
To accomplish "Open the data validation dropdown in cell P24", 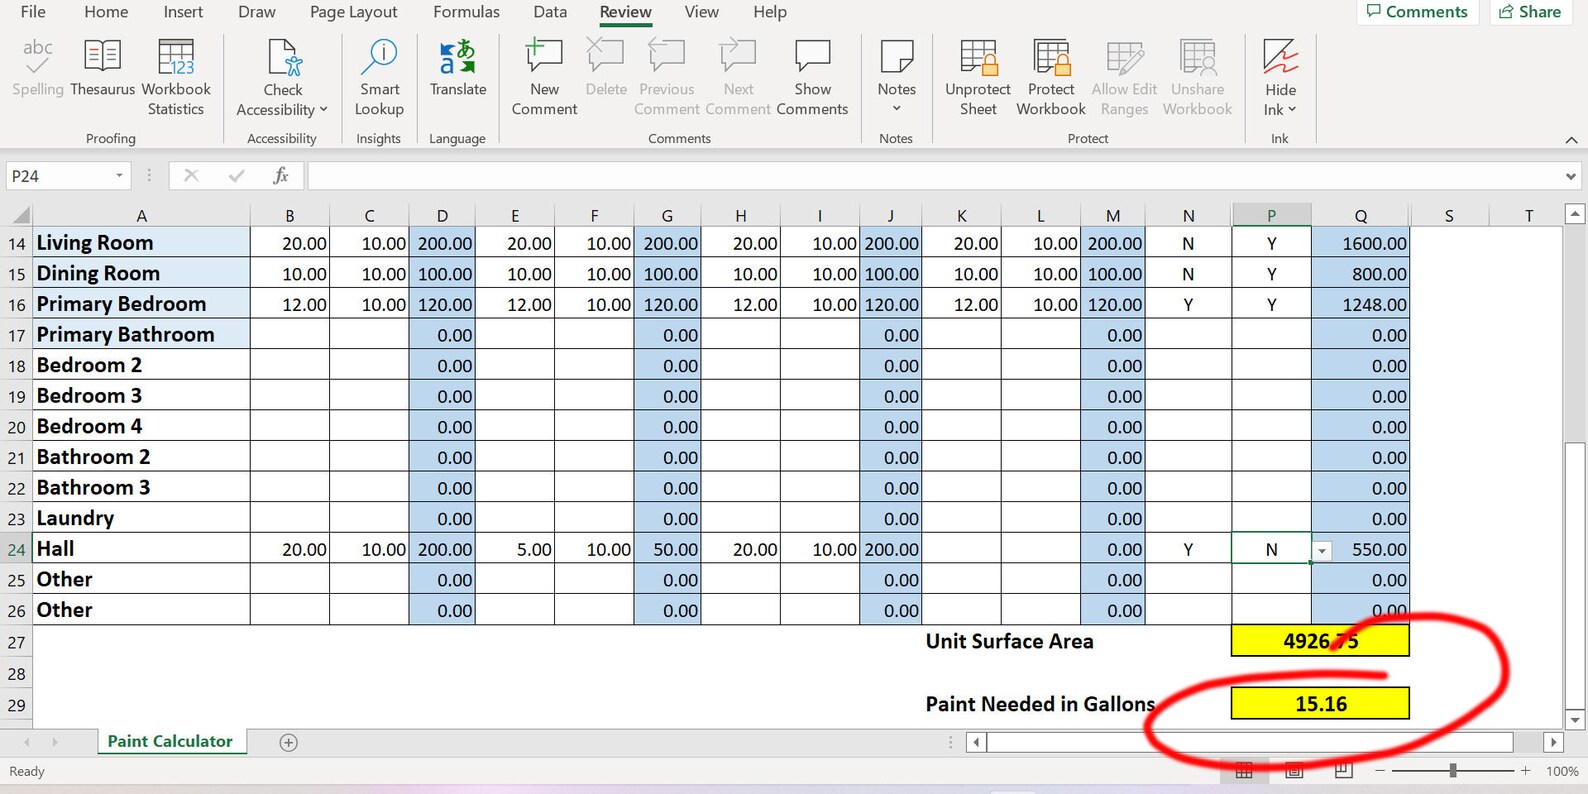I will click(x=1322, y=551).
